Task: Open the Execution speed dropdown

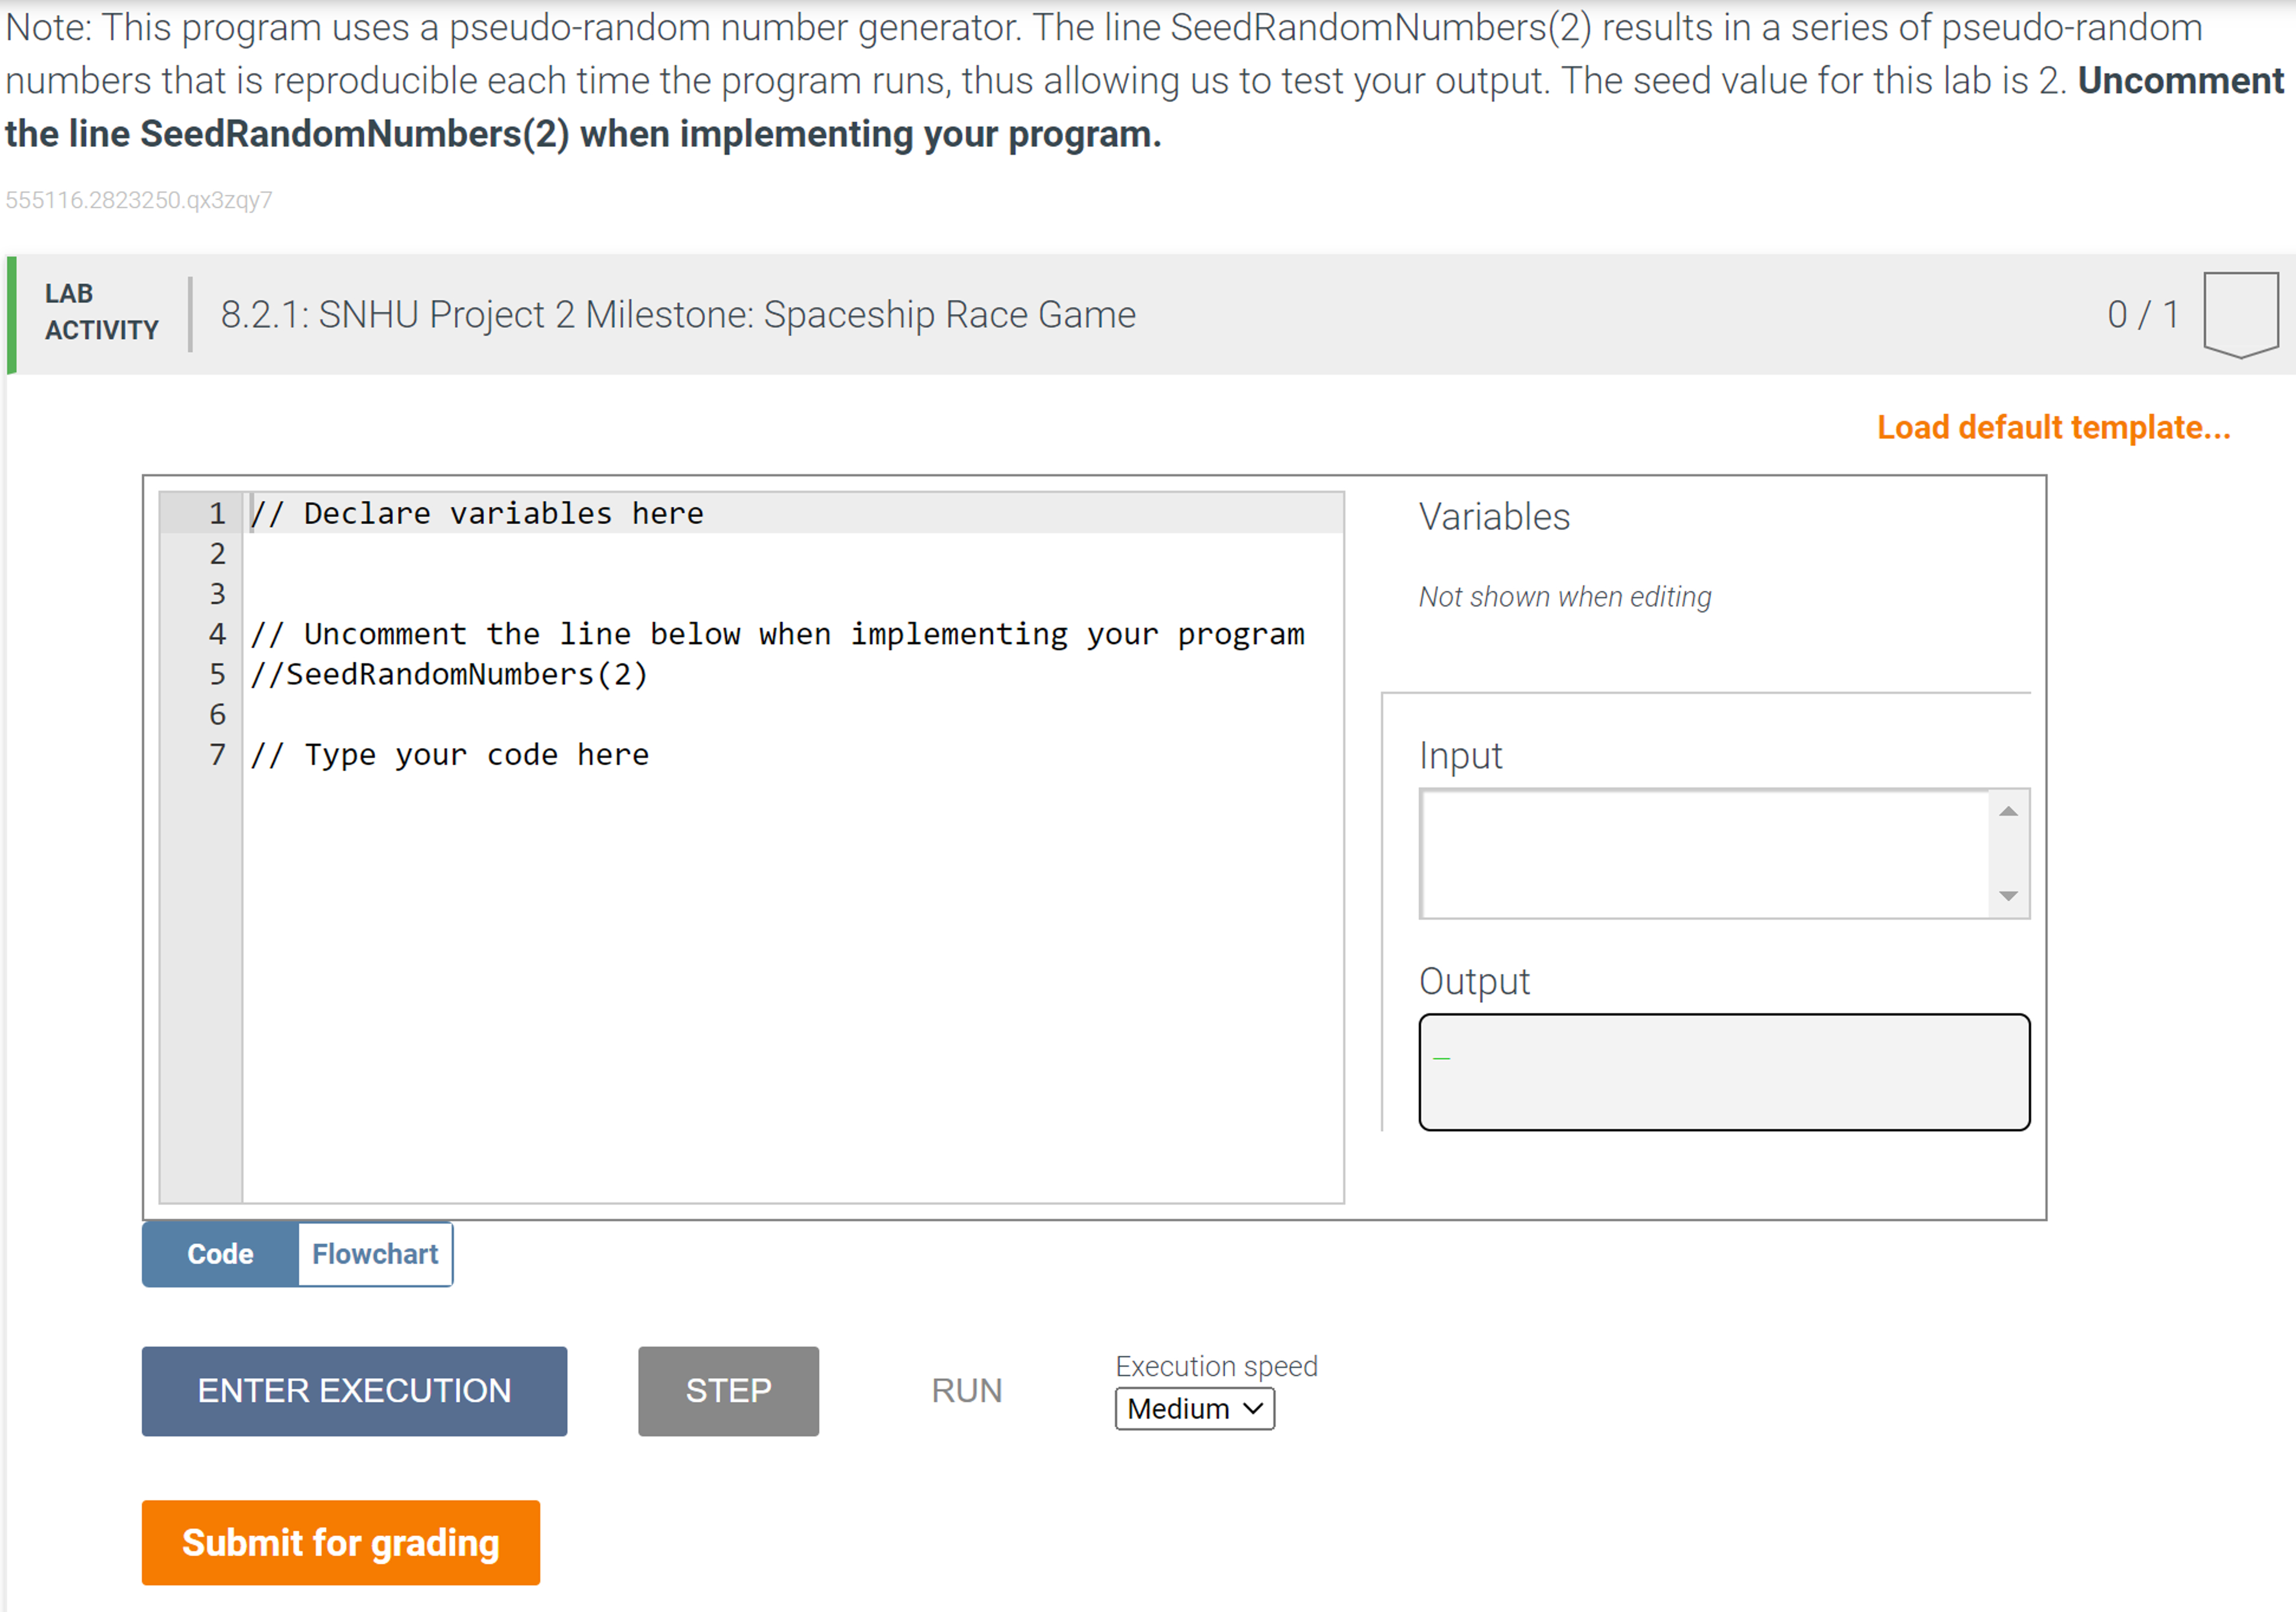Action: click(1193, 1409)
